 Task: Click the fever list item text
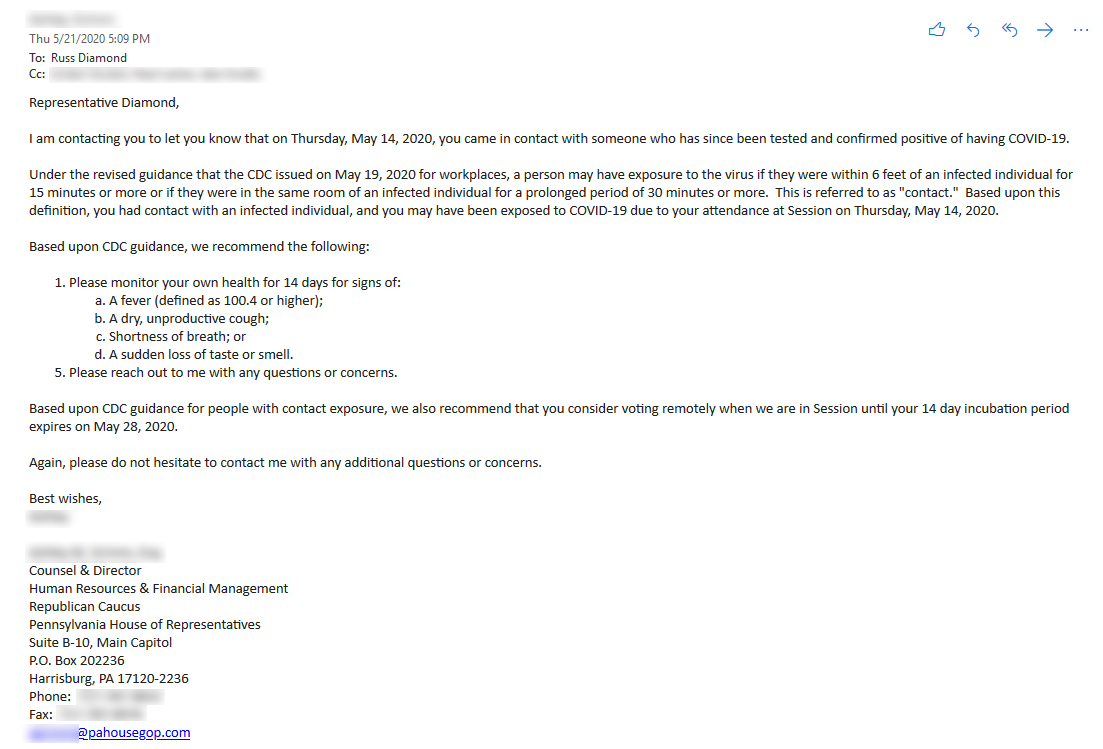(216, 300)
